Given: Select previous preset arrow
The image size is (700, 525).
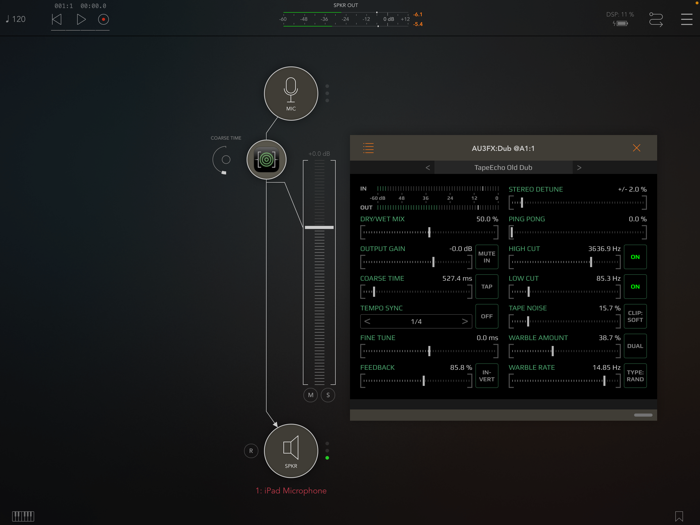Looking at the screenshot, I should pyautogui.click(x=428, y=167).
